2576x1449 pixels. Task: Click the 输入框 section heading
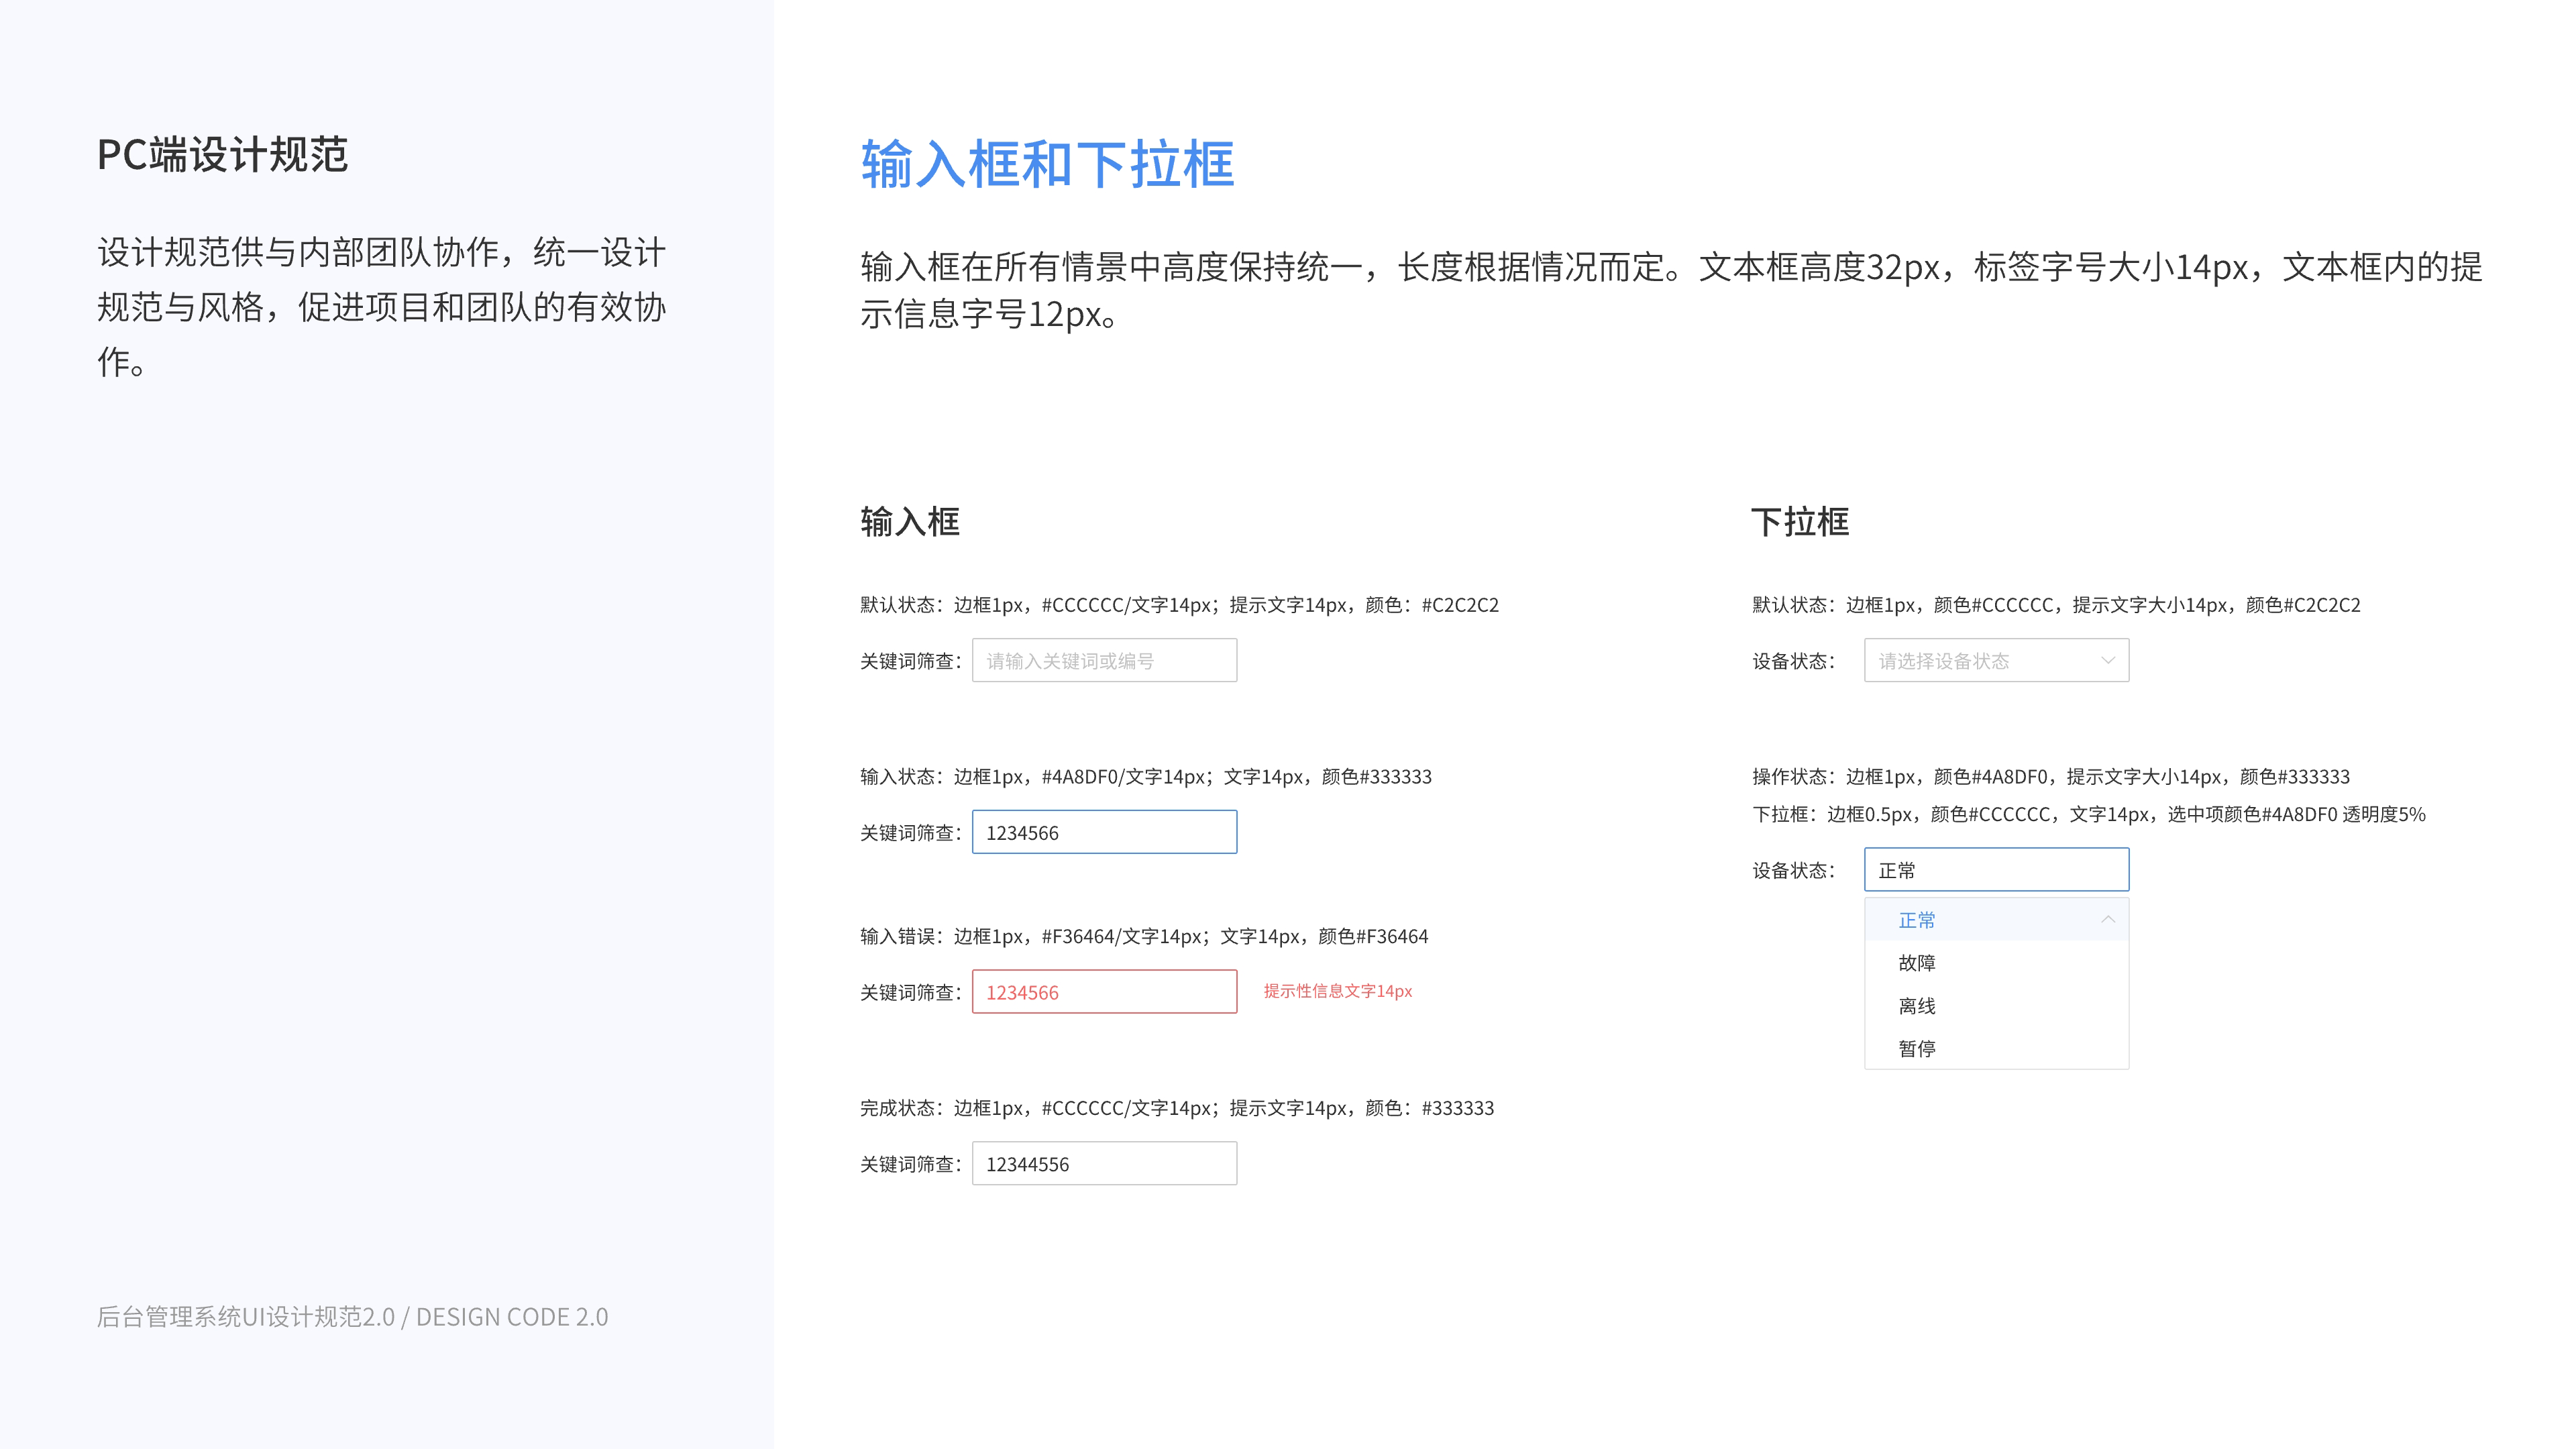coord(909,521)
